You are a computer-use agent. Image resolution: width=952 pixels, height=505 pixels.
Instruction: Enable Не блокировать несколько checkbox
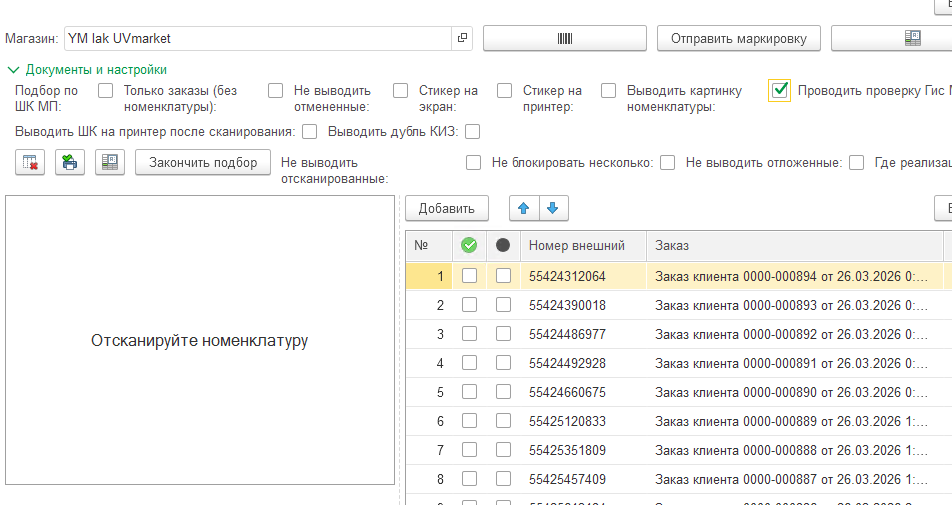668,163
